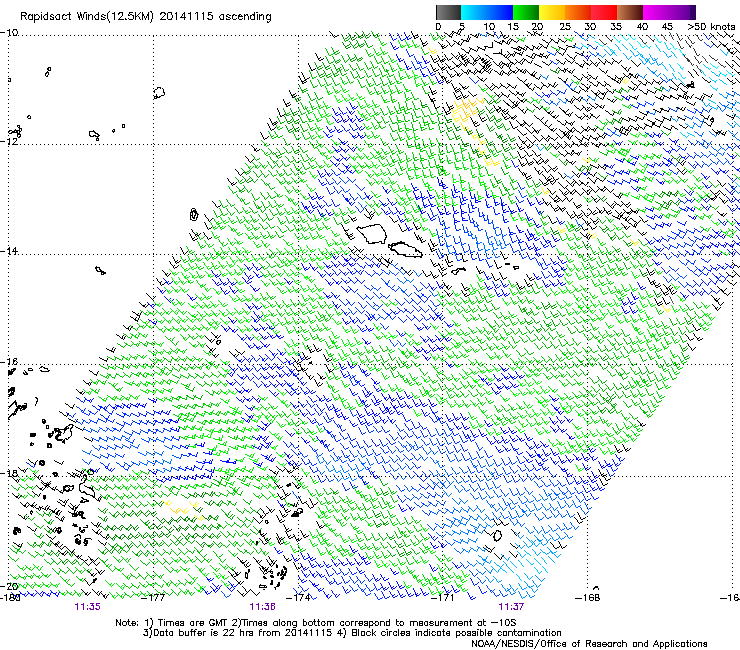Click the '>50 knots' legend label

coord(711,27)
